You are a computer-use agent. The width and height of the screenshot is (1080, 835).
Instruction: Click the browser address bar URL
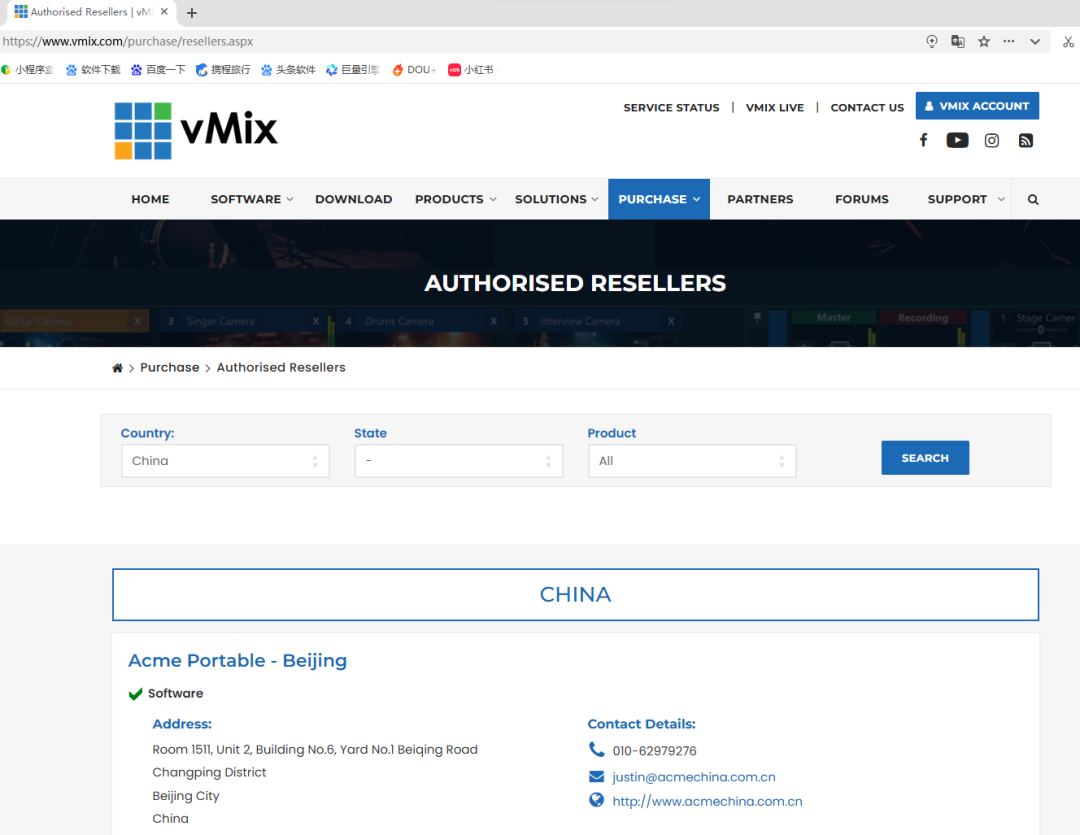[128, 41]
